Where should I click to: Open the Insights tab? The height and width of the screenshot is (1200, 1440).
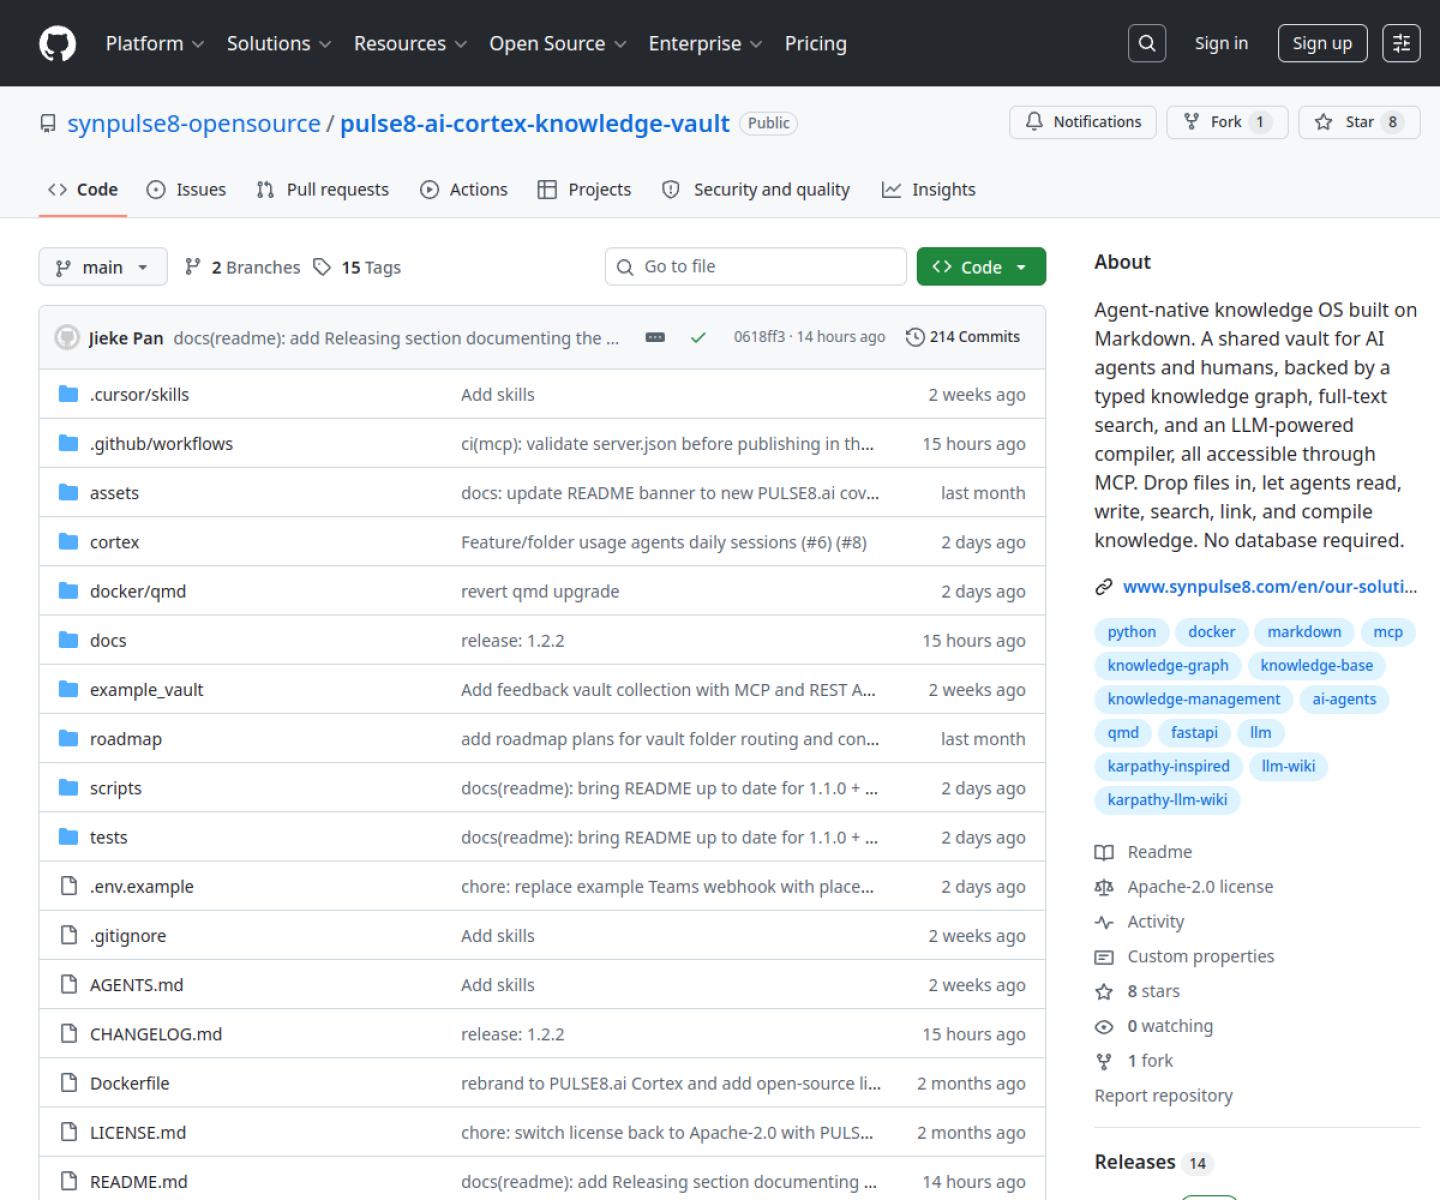929,190
